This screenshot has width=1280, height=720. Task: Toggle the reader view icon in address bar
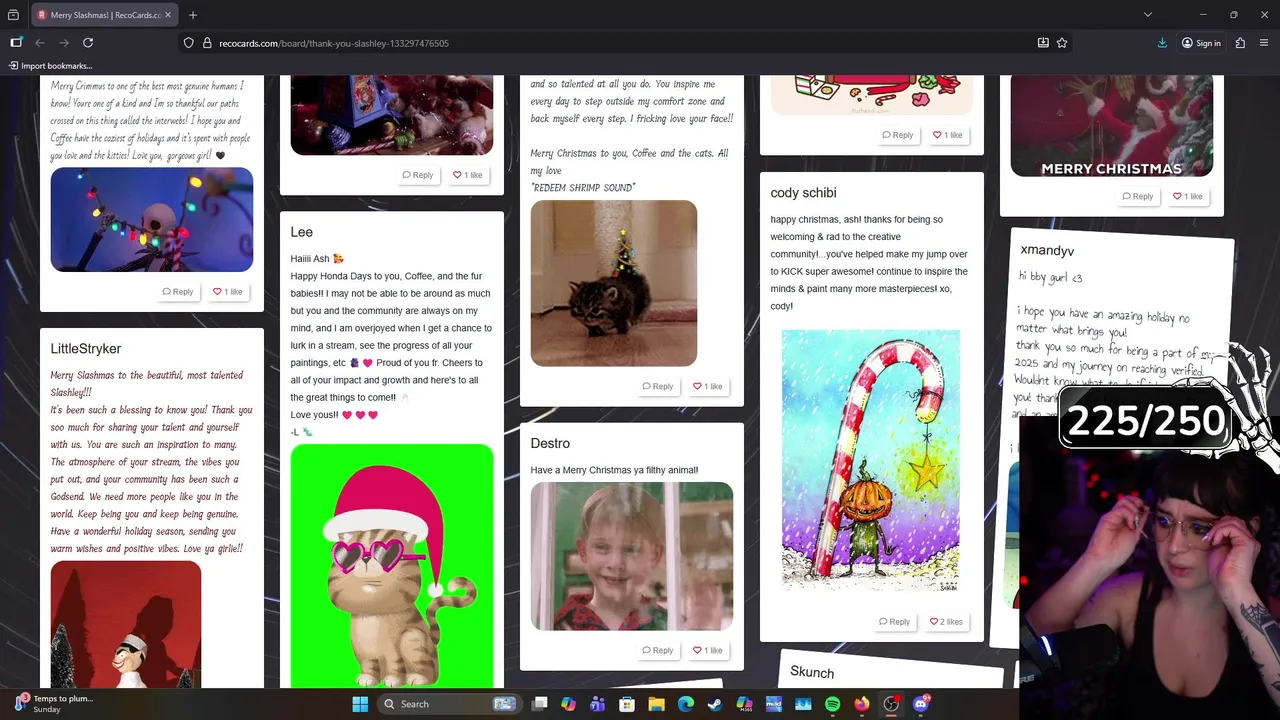(x=1043, y=43)
